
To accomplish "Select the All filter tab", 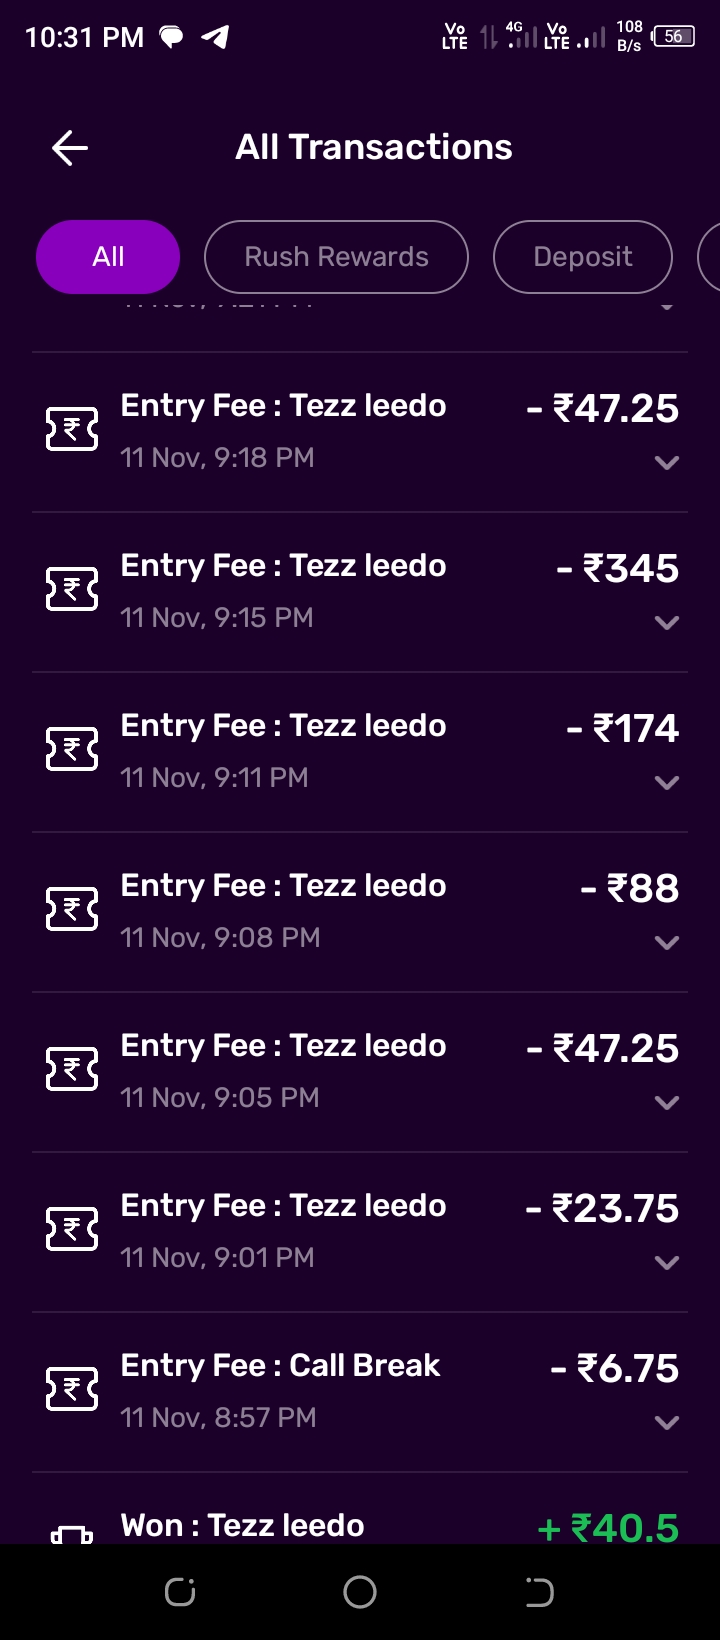I will click(x=108, y=257).
